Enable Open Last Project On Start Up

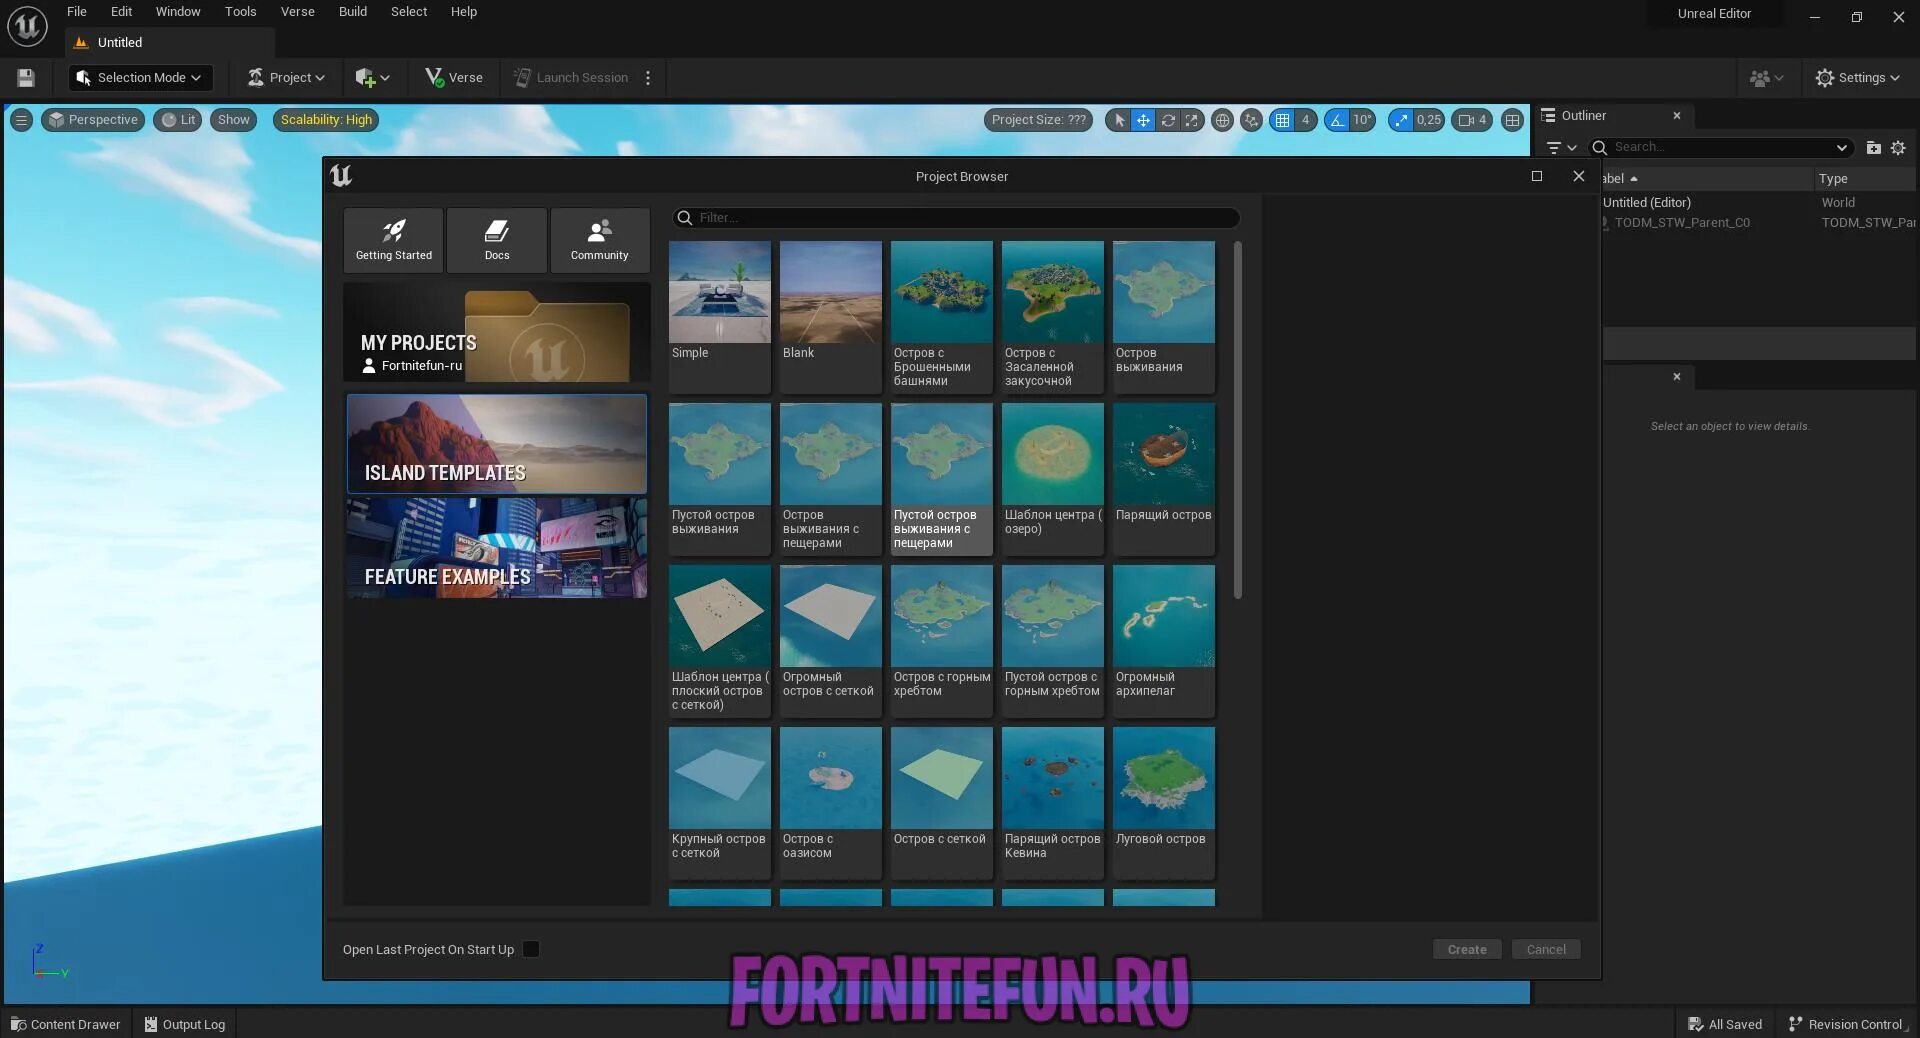[531, 950]
